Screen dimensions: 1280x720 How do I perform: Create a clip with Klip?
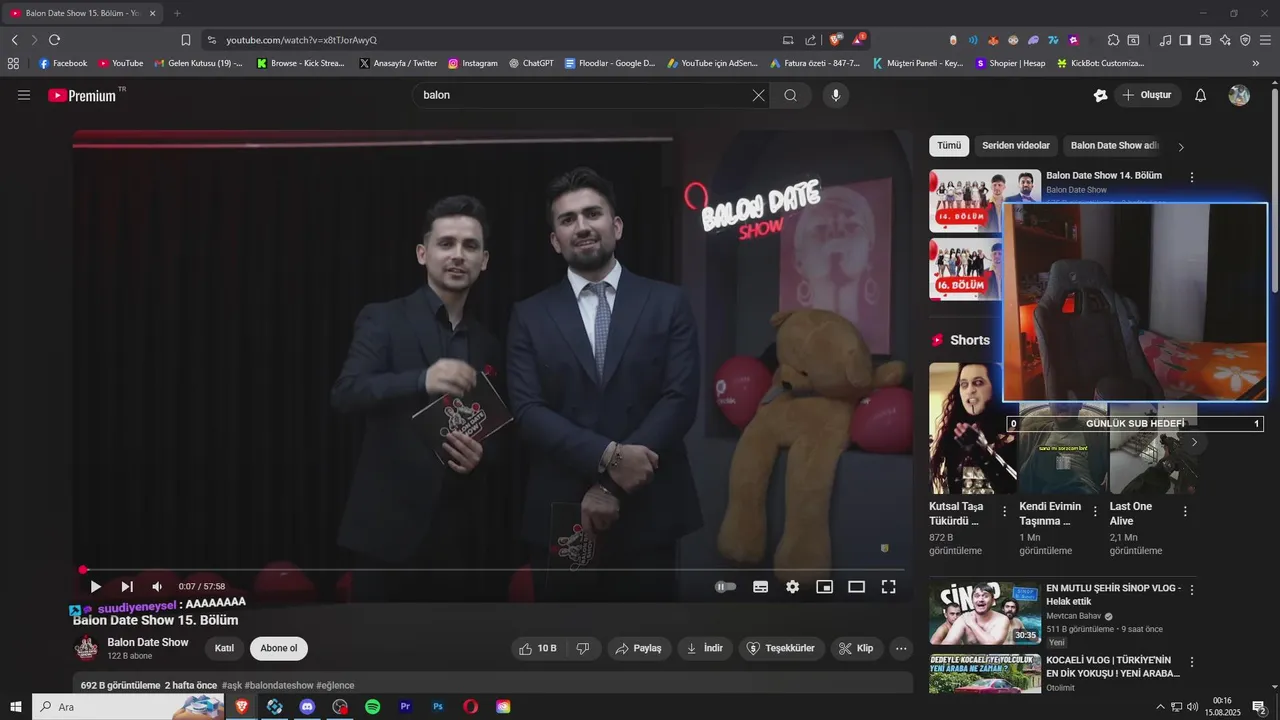pyautogui.click(x=856, y=648)
